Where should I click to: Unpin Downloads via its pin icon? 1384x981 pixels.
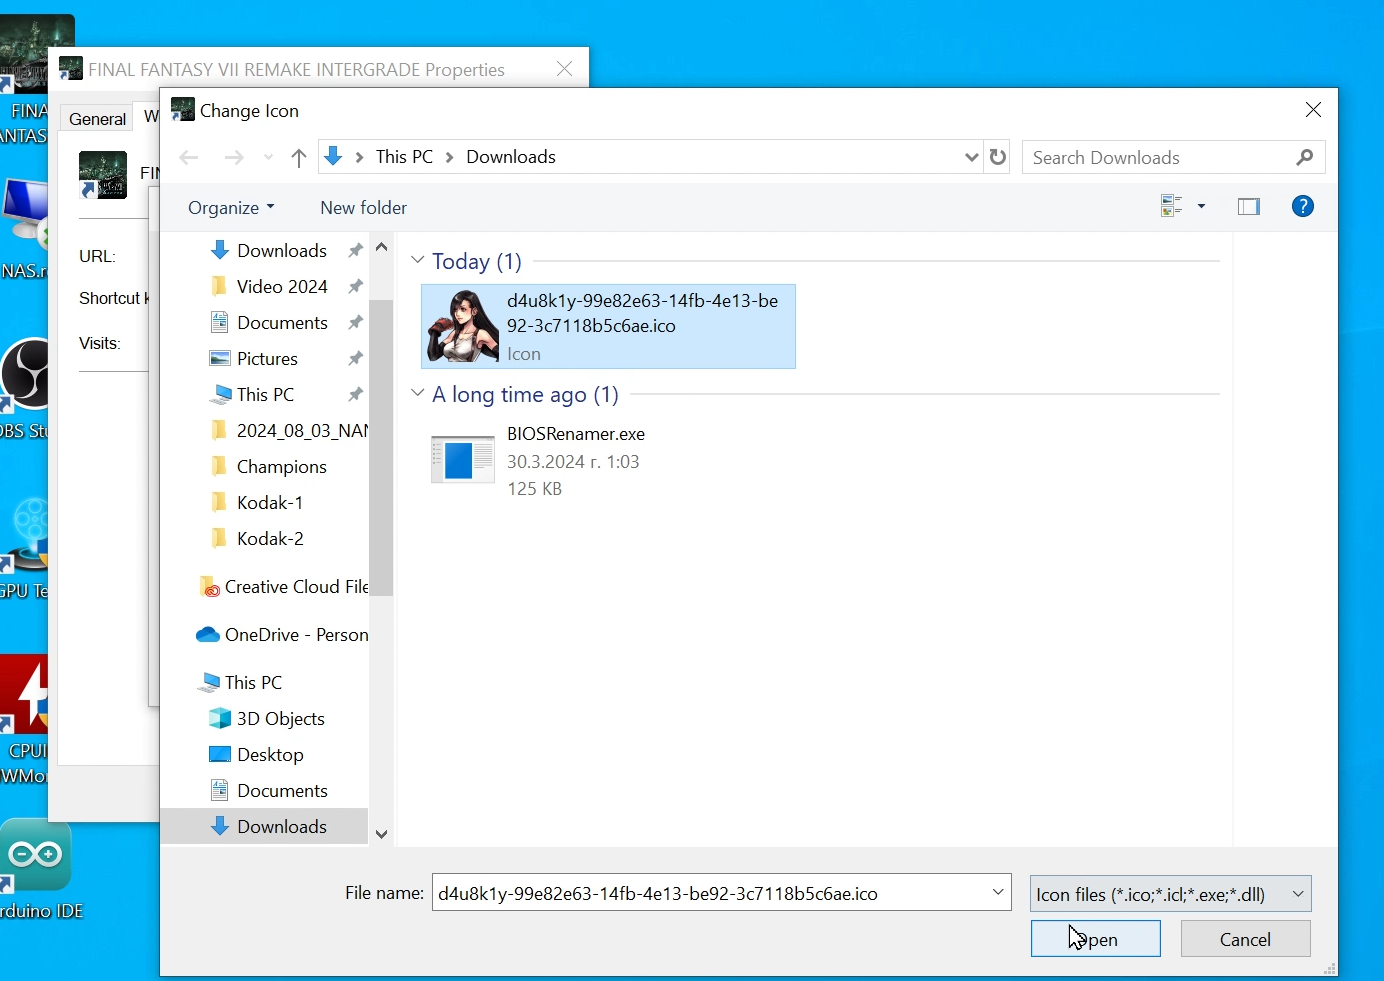355,251
